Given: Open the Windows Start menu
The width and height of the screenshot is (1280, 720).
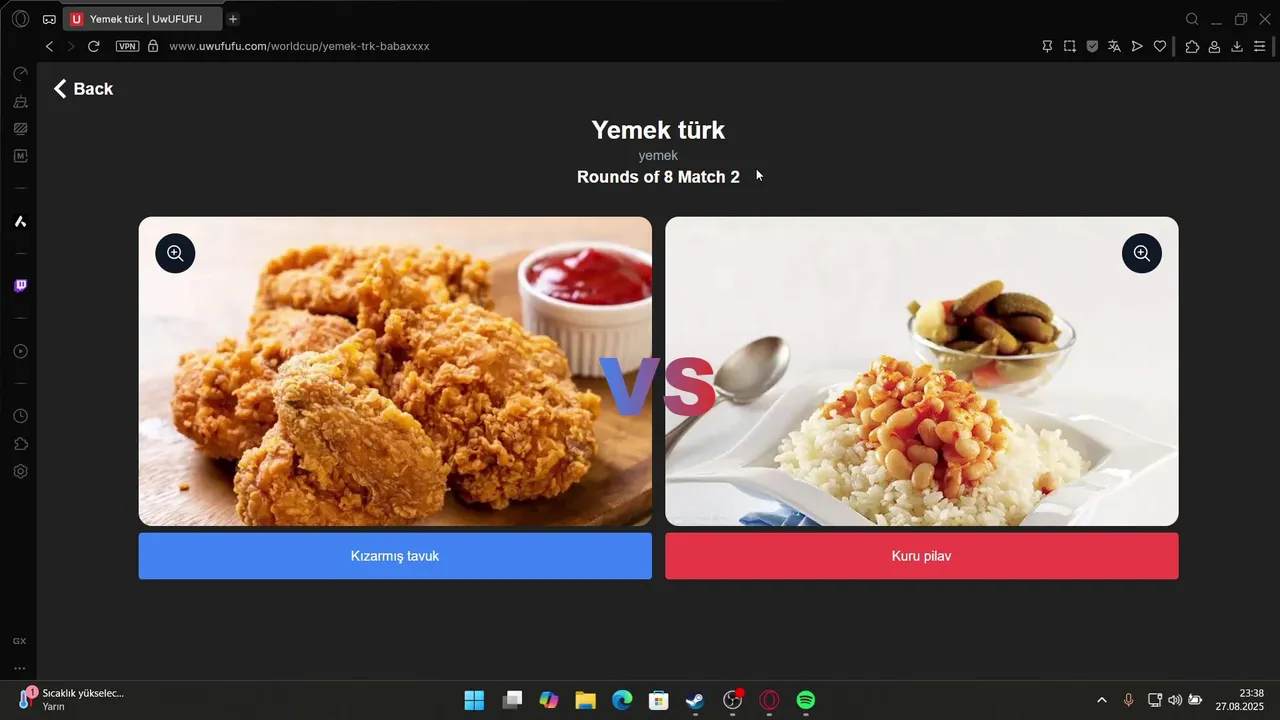Looking at the screenshot, I should pos(474,700).
